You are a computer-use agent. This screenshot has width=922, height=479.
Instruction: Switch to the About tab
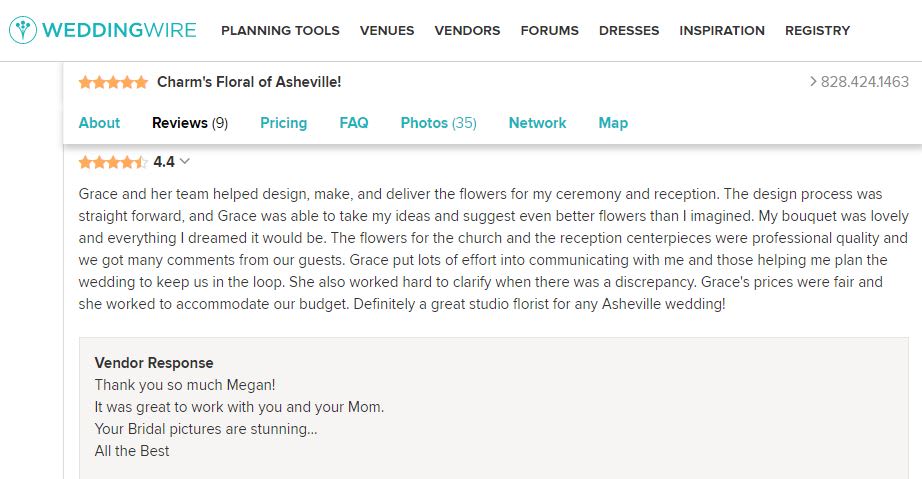[99, 123]
